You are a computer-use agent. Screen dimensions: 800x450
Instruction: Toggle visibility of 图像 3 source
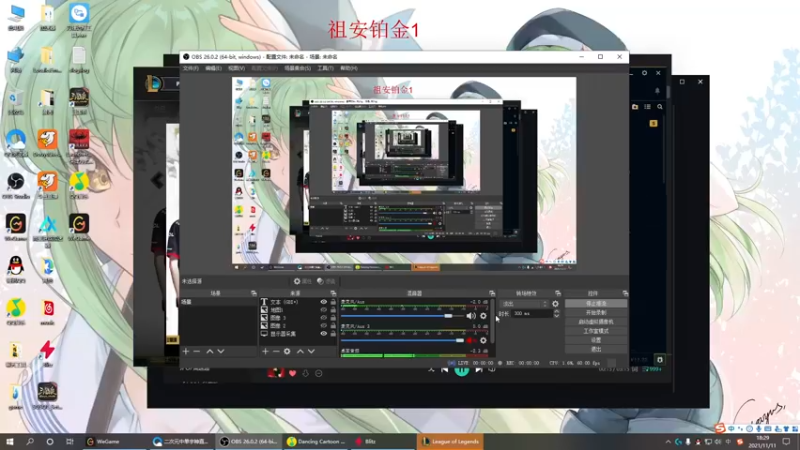pyautogui.click(x=323, y=318)
